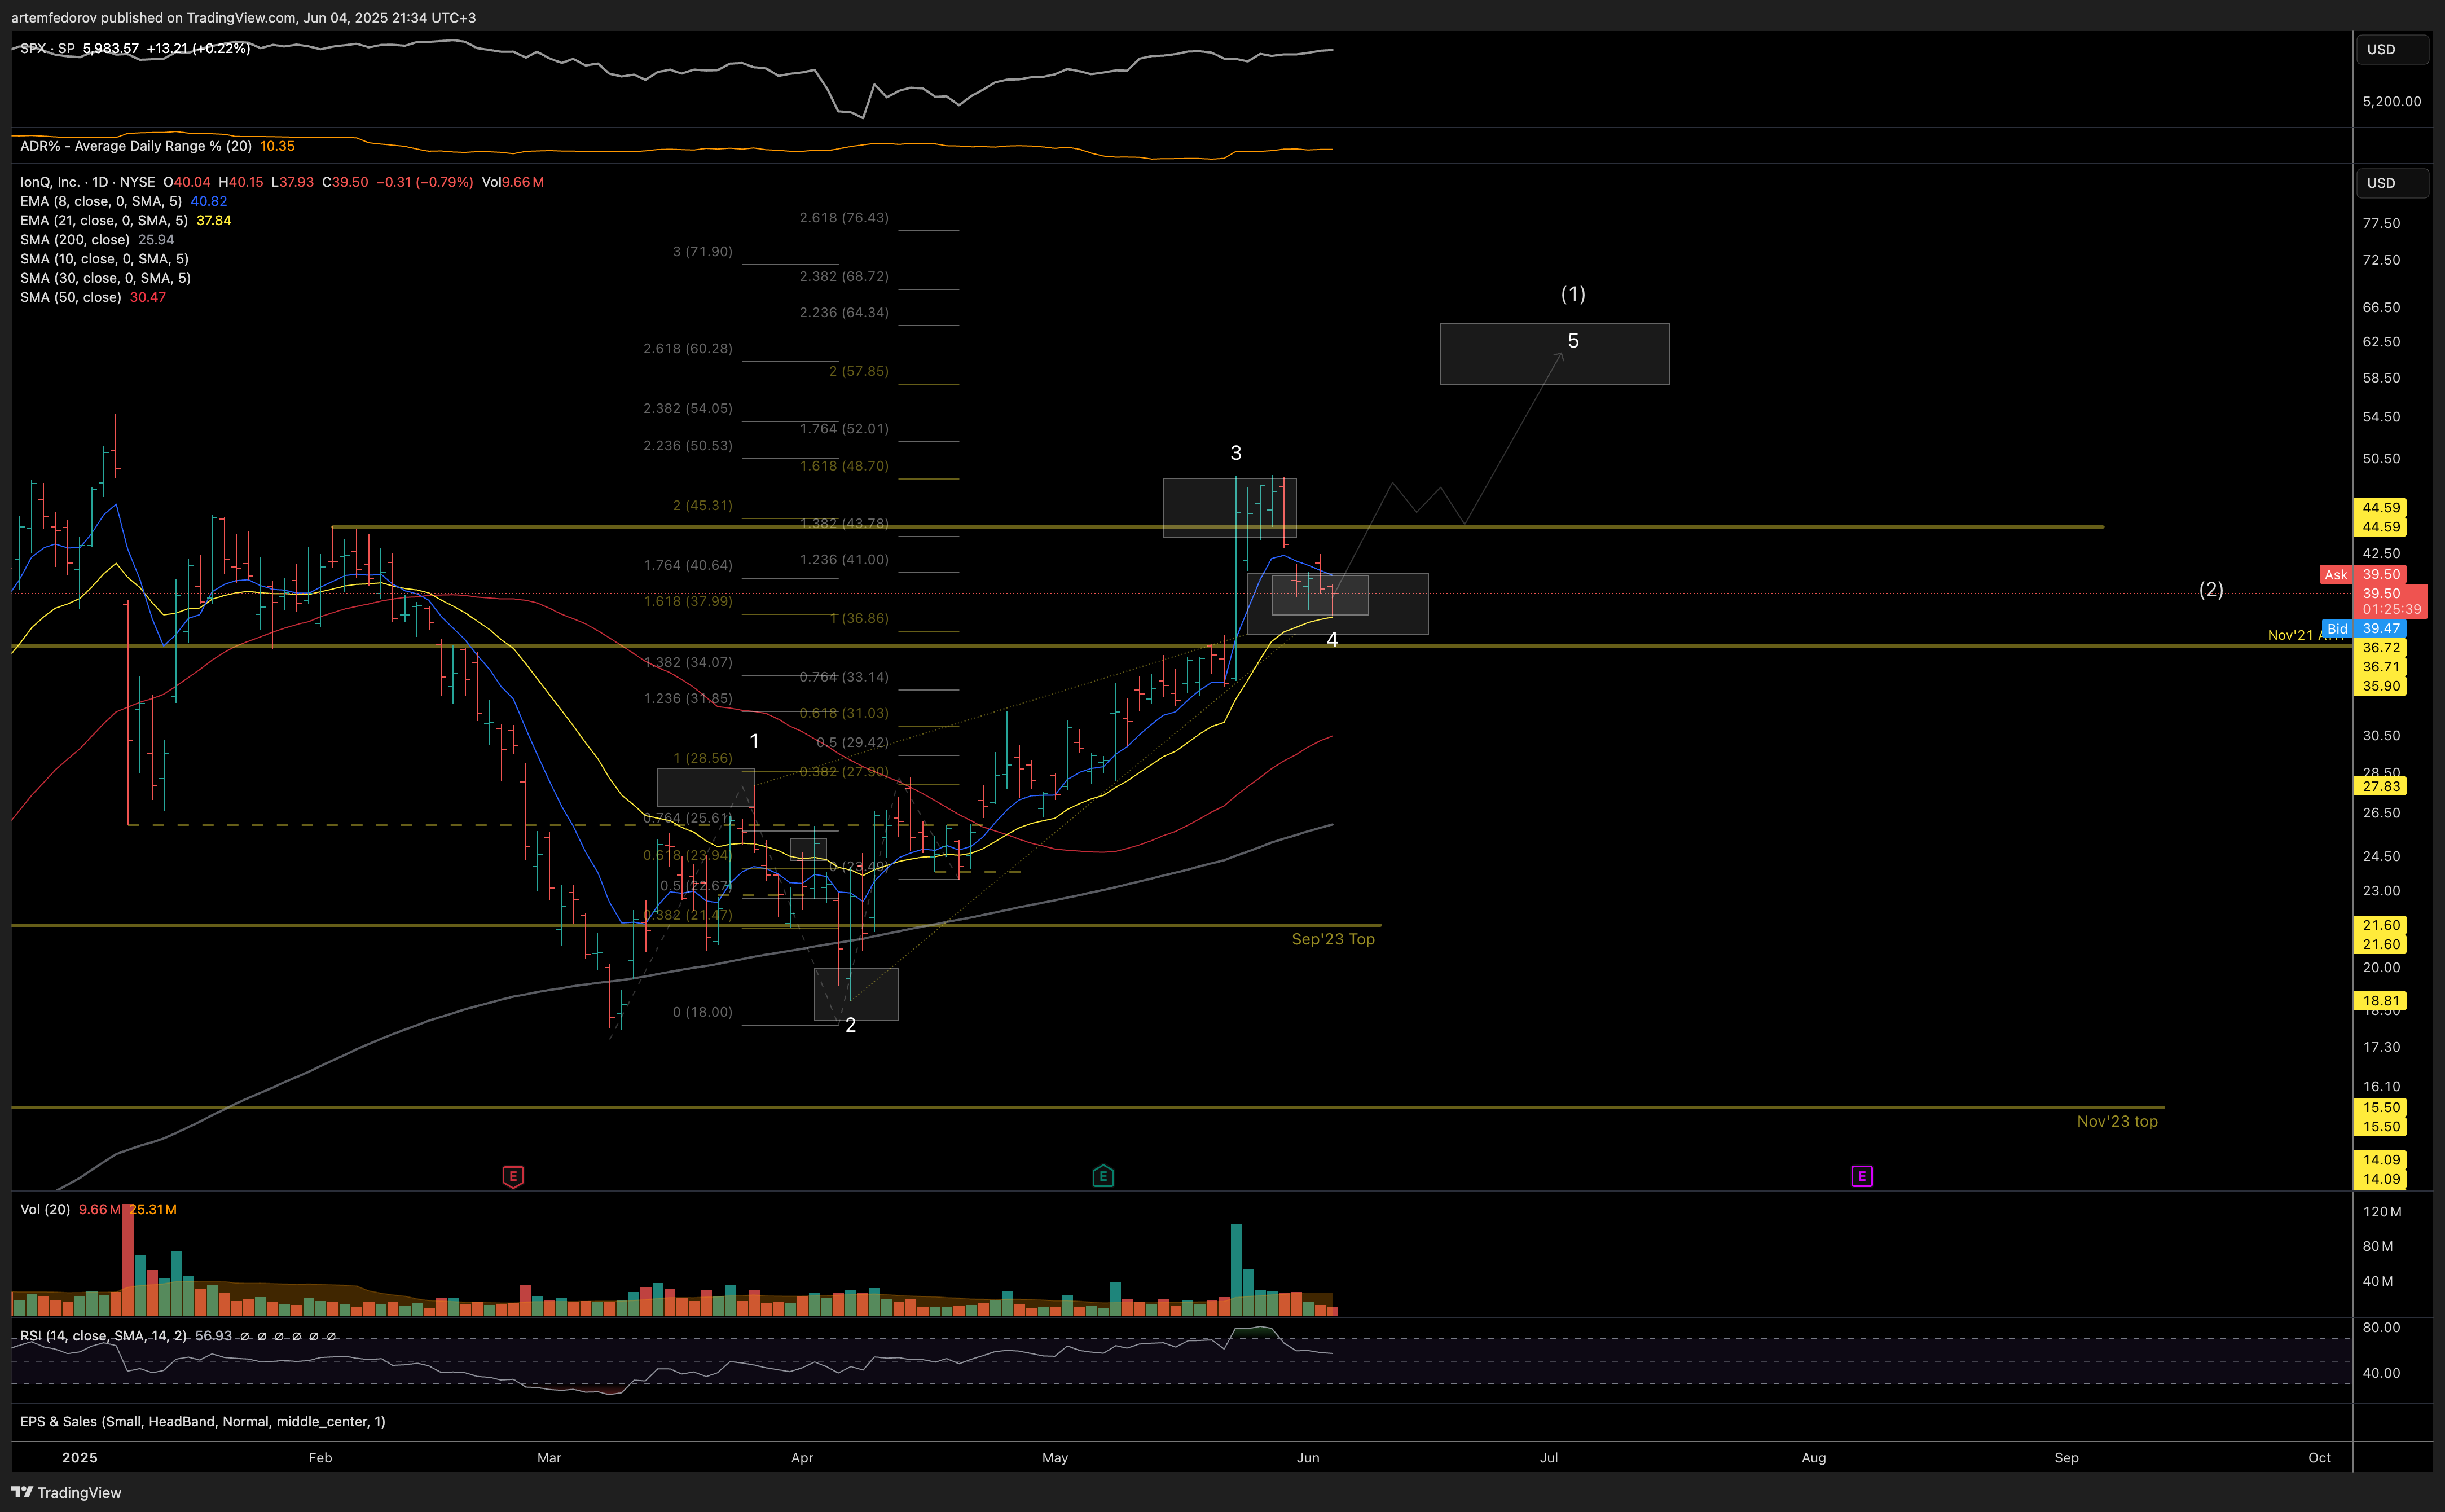Click the TradingView logo at bottom left
Image resolution: width=2445 pixels, height=1512 pixels.
point(66,1492)
